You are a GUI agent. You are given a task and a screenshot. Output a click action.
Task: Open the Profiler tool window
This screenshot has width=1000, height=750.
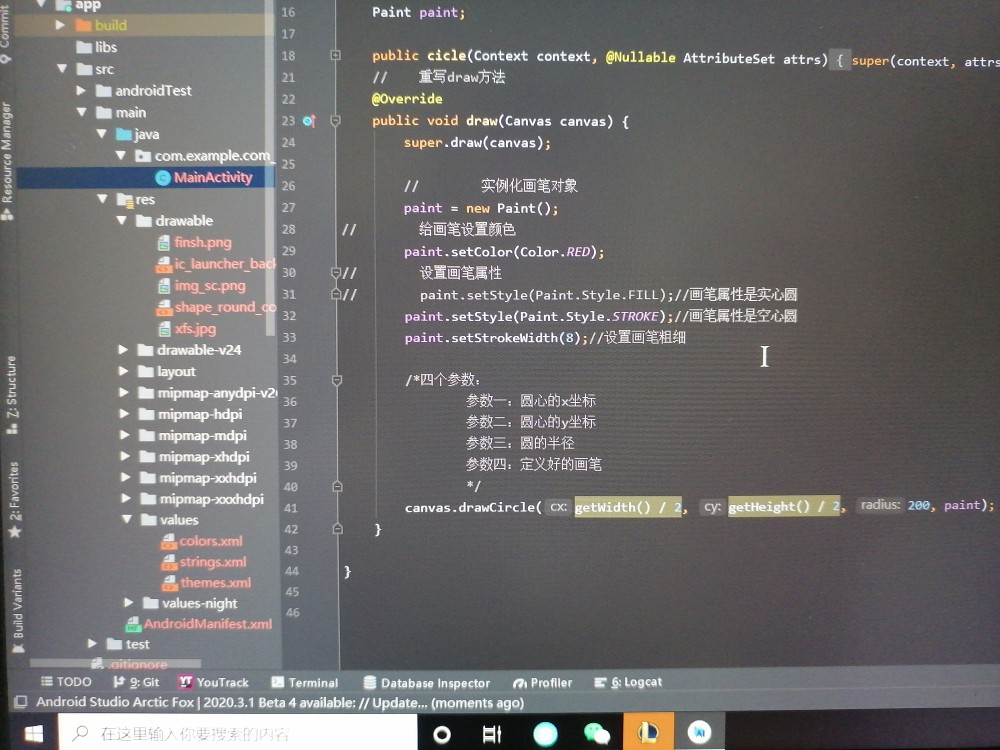pos(543,683)
